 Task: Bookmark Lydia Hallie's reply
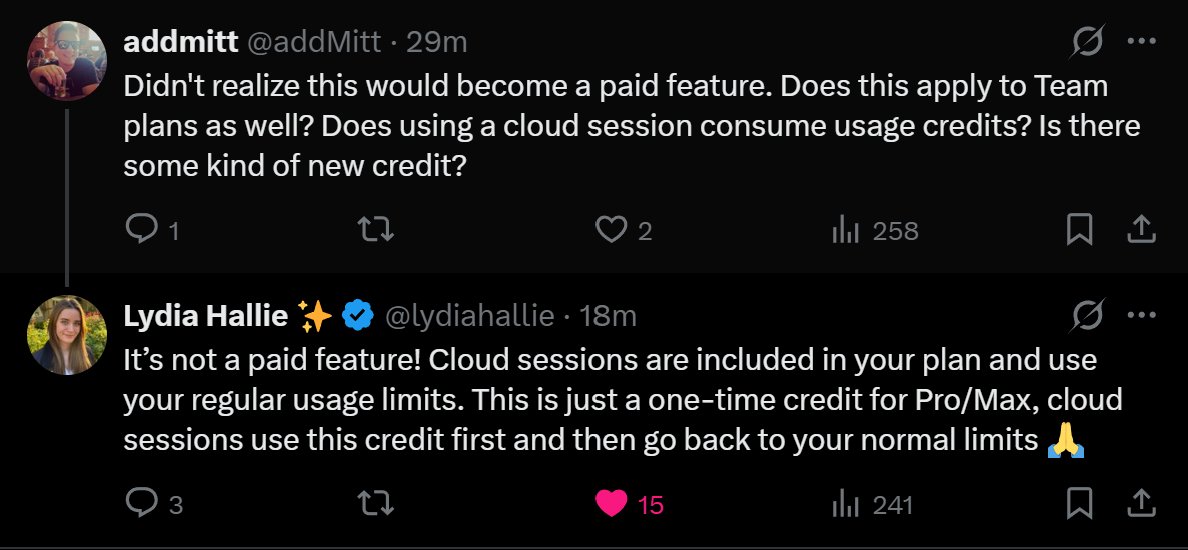[1079, 503]
